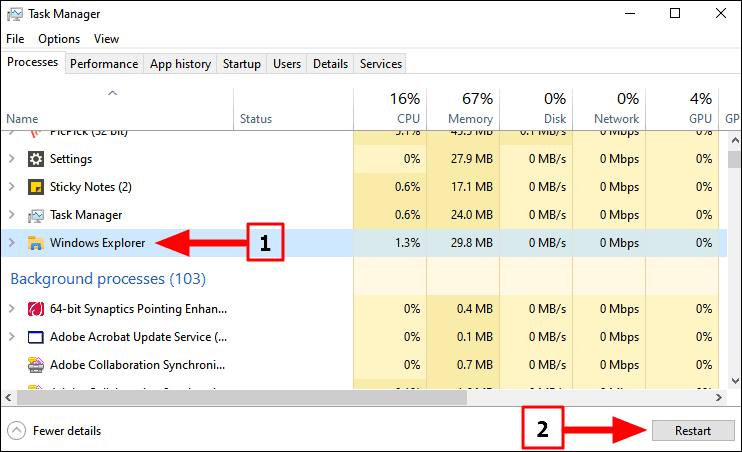Maximize the Task Manager window
742x452 pixels.
(675, 13)
